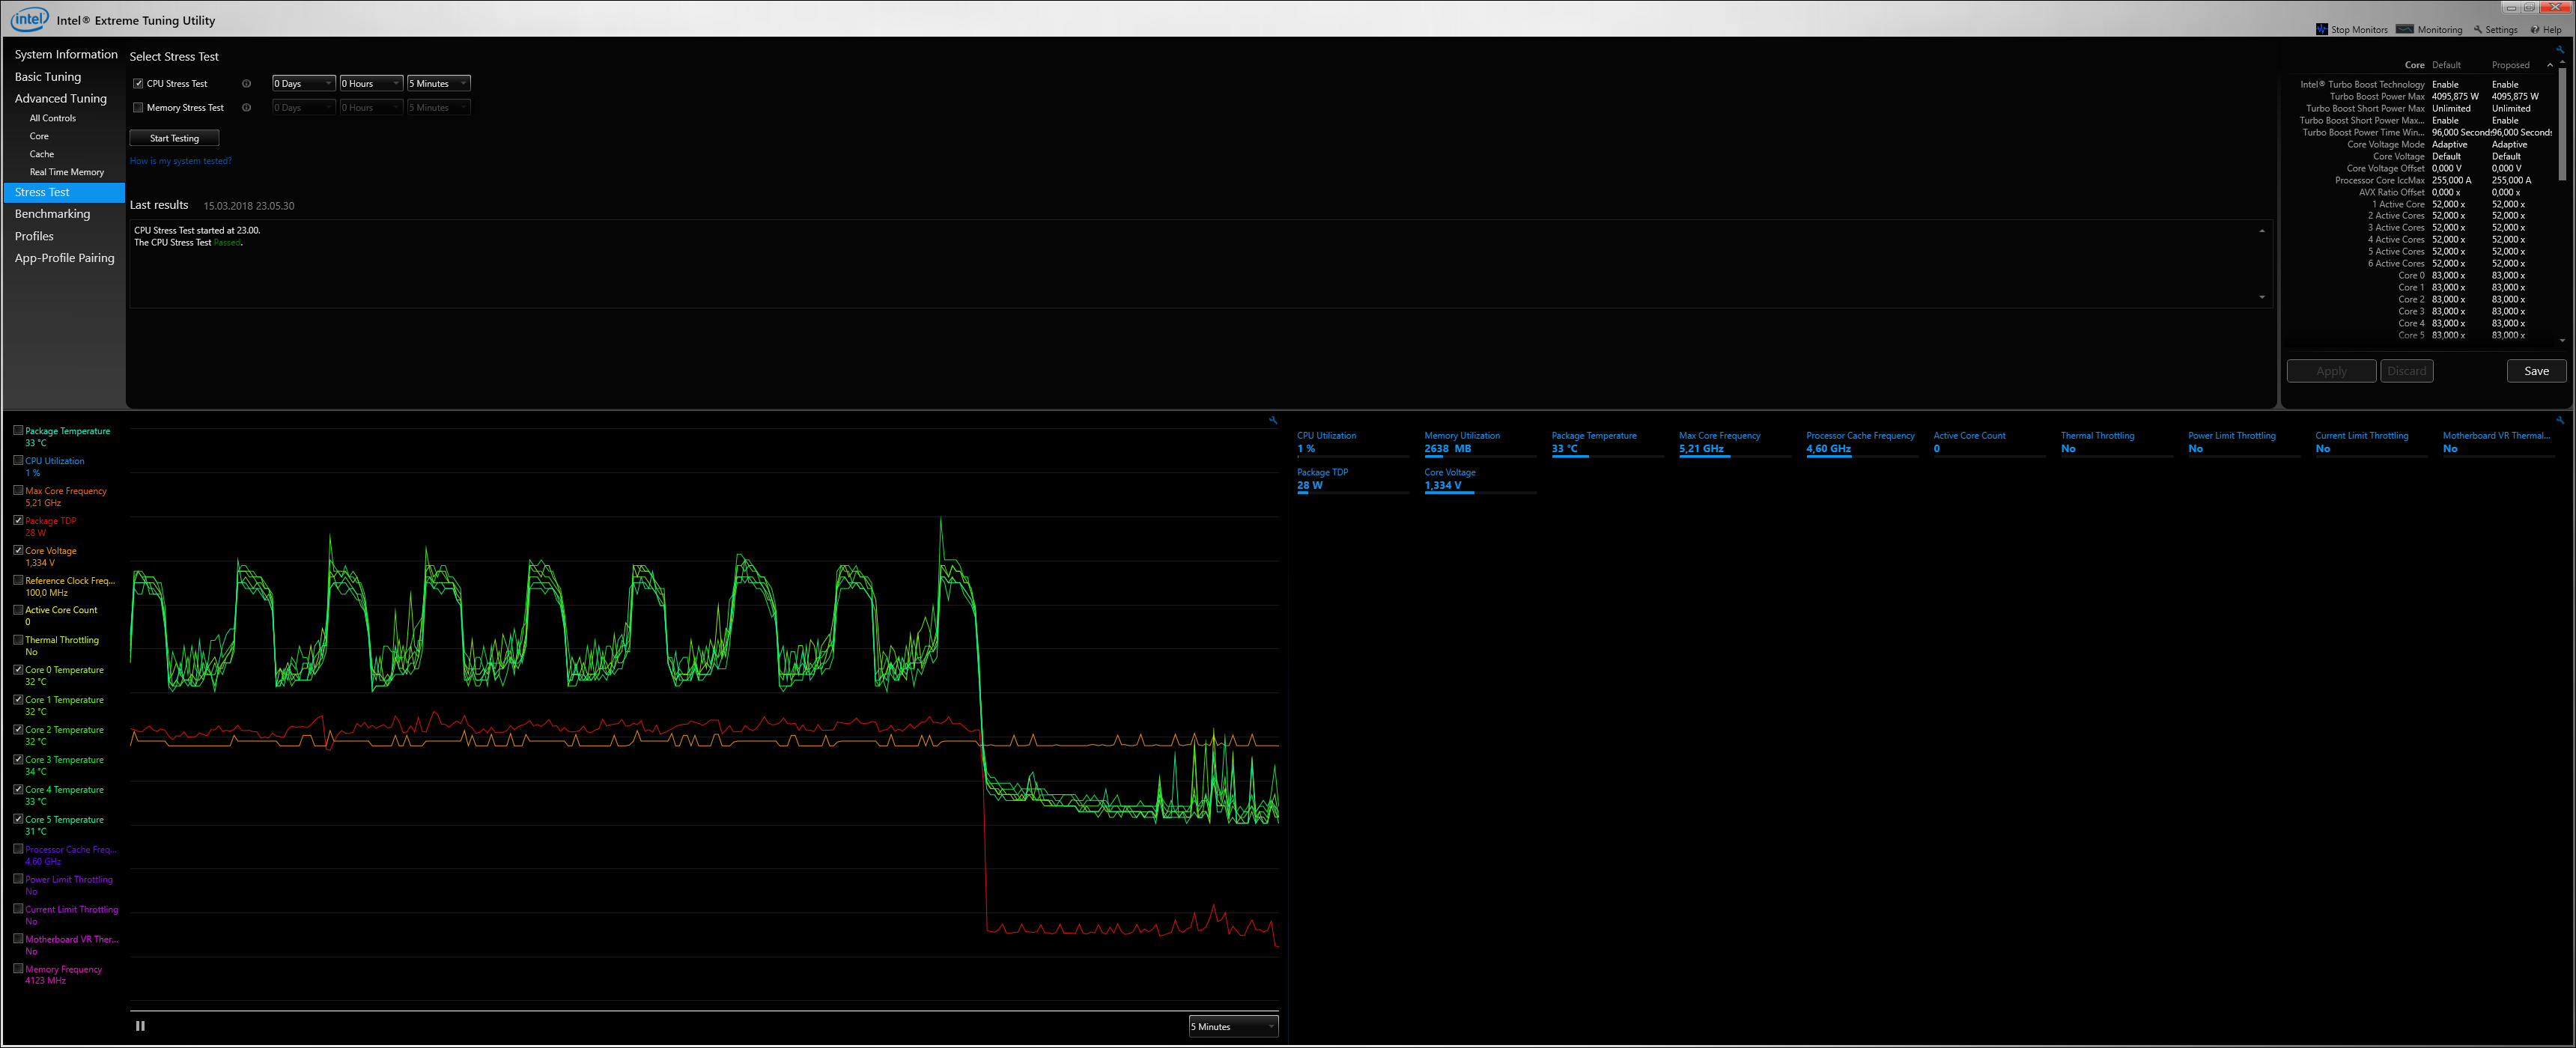
Task: Open Help from the top toolbar
Action: [2546, 29]
